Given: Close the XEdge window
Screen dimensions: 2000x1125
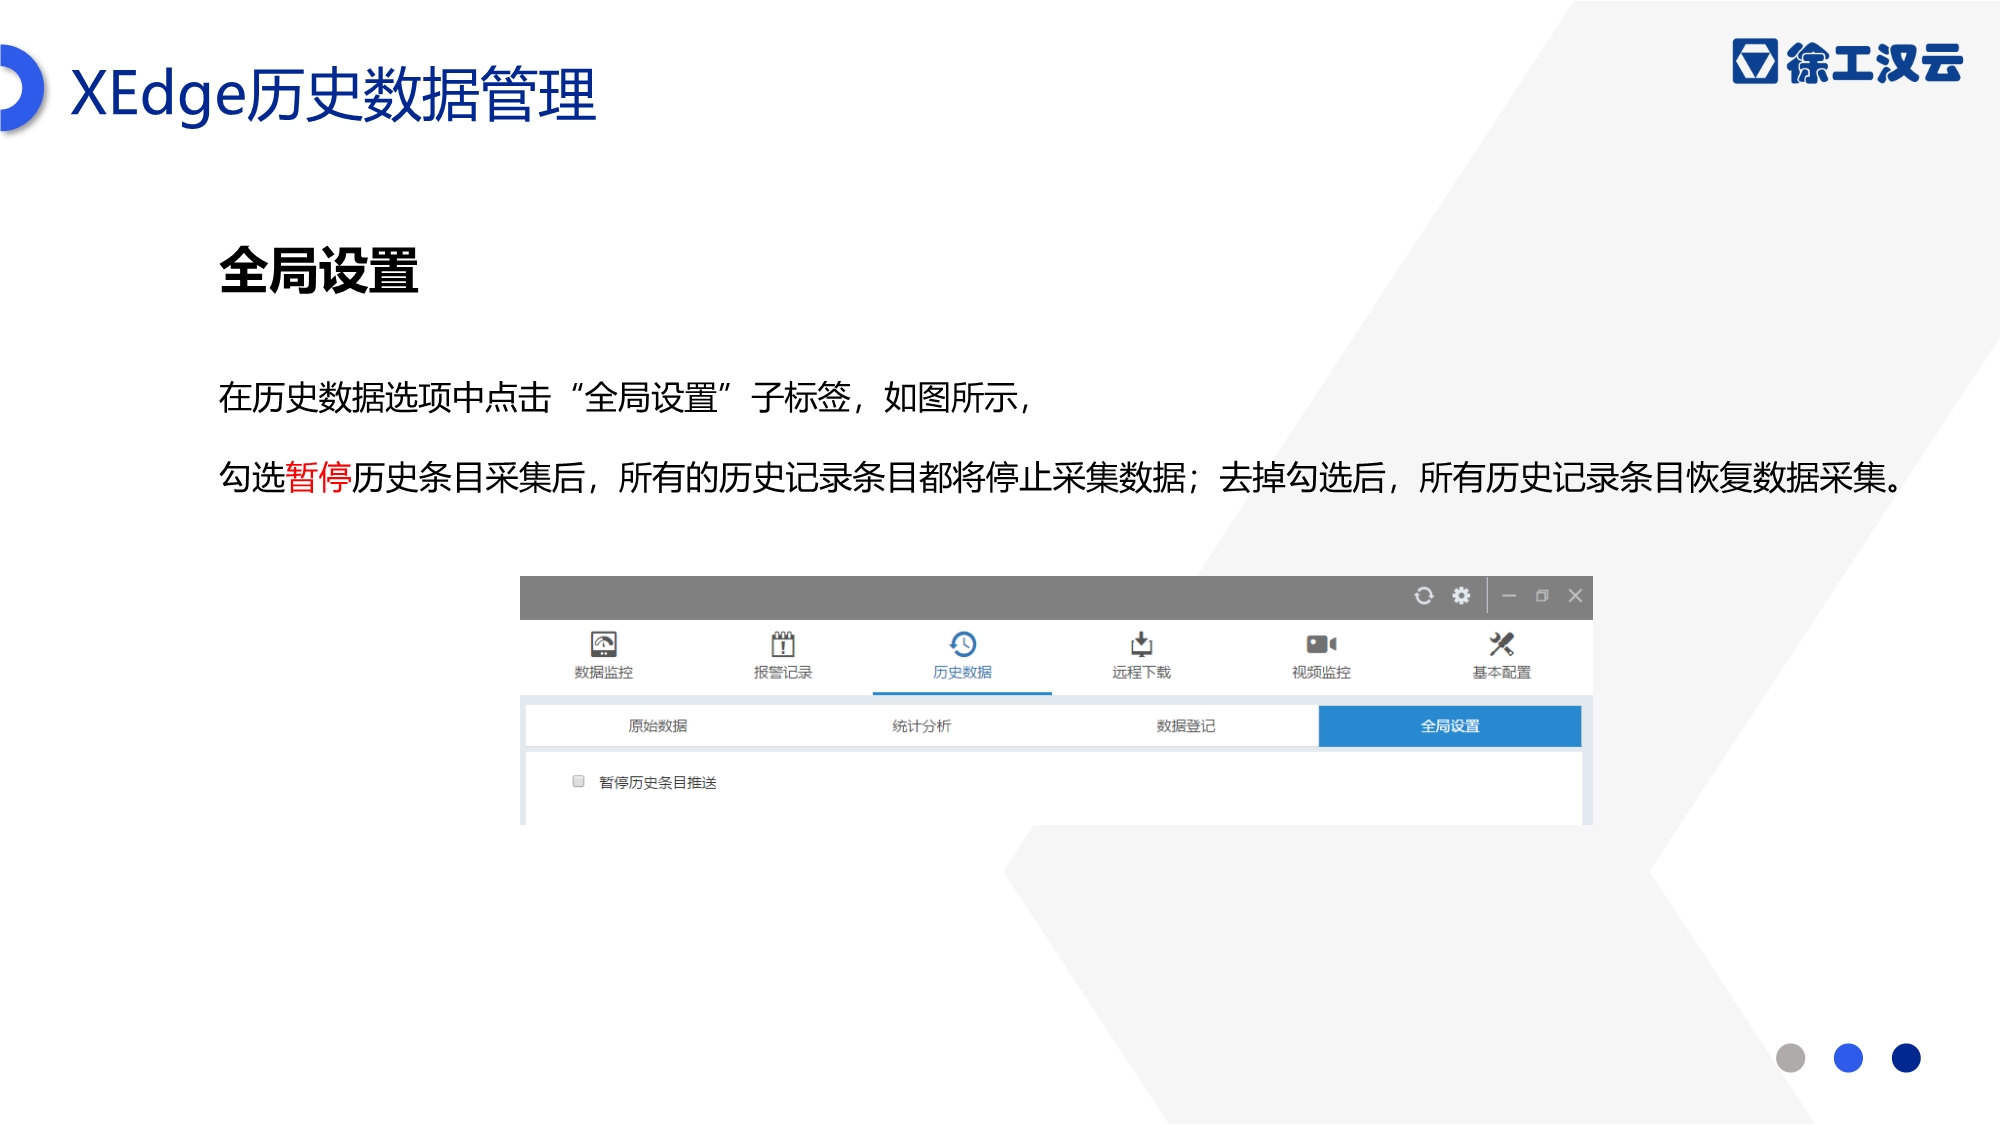Looking at the screenshot, I should coord(1575,596).
